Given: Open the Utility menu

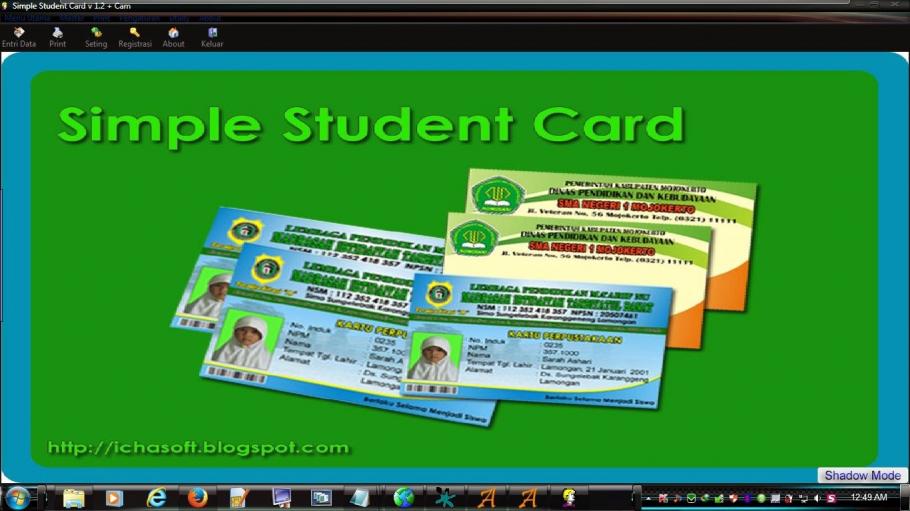Looking at the screenshot, I should 179,18.
